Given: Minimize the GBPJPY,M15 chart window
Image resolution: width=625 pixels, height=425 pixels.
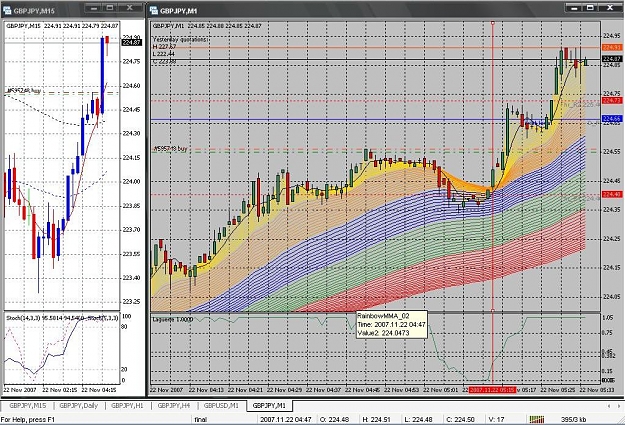Looking at the screenshot, I should (94, 8).
